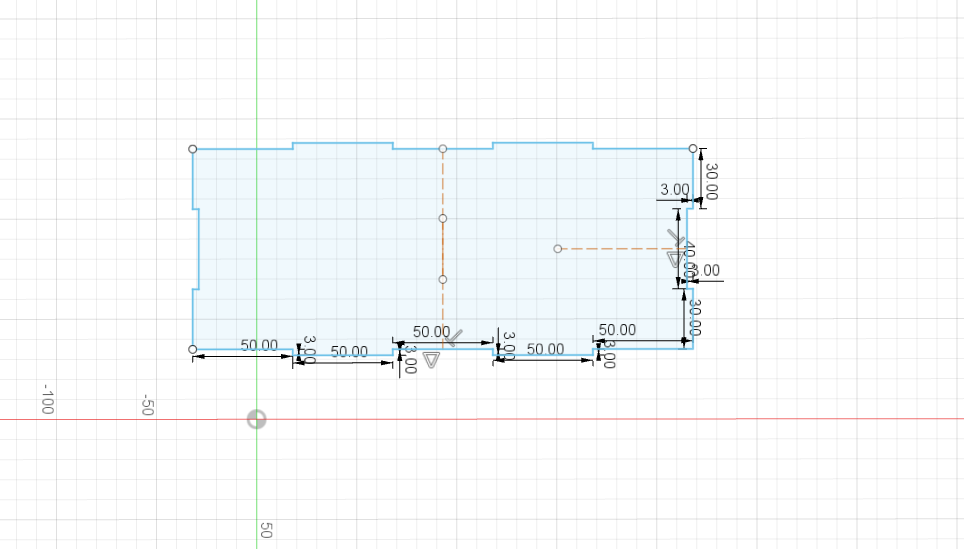This screenshot has height=549, width=964.
Task: Select the middle 50.00 dimension crossing the construction line
Action: pos(432,332)
